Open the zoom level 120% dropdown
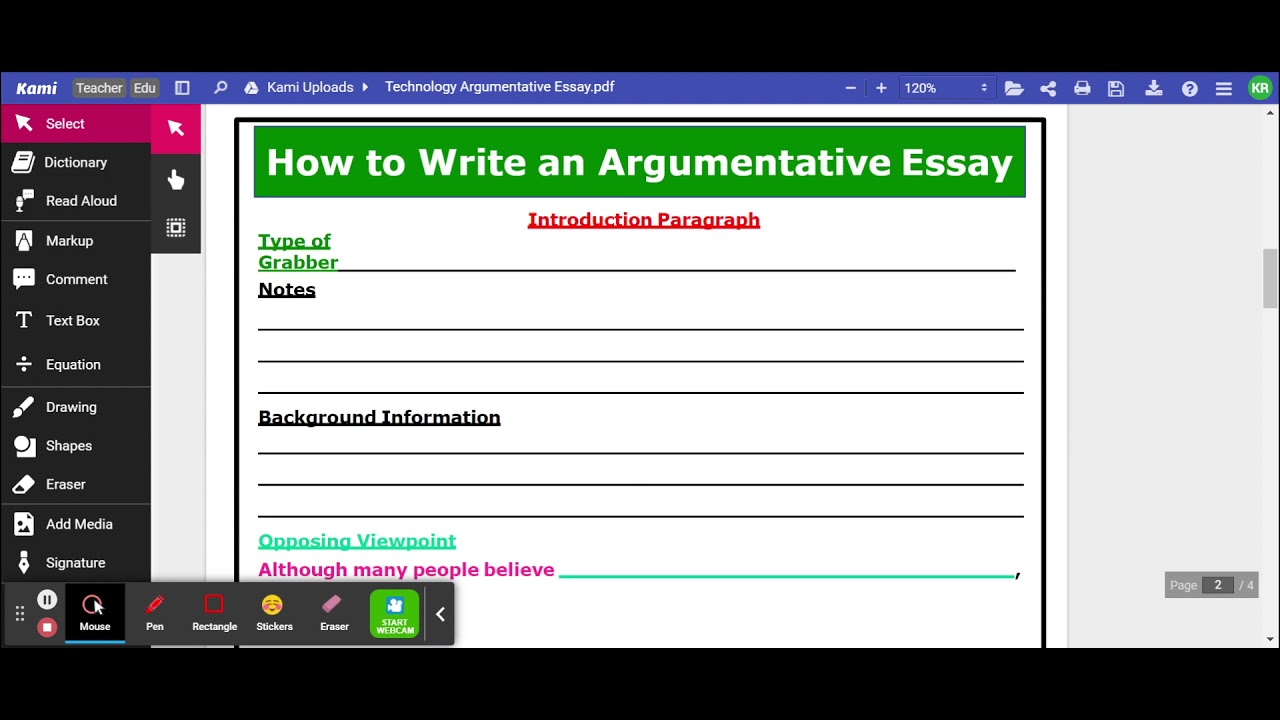 (945, 88)
